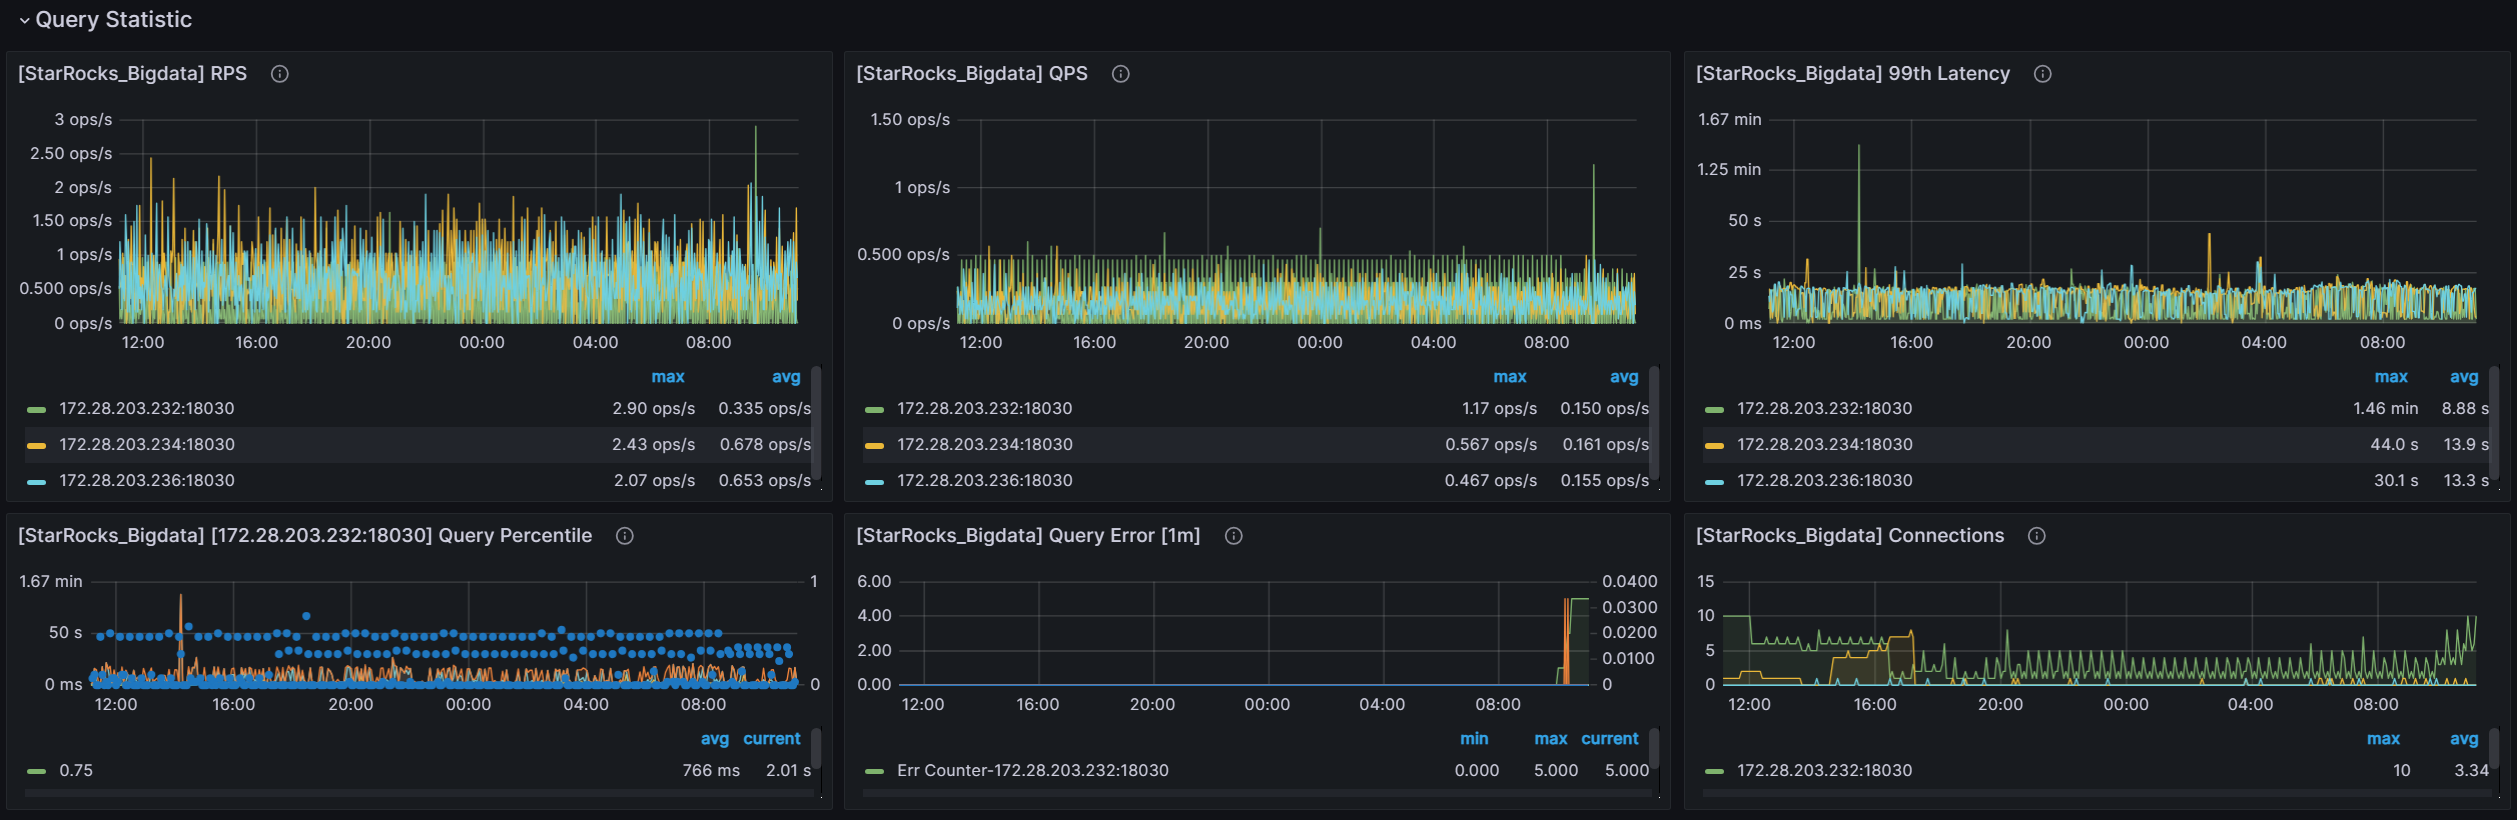Viewport: 2517px width, 820px height.
Task: Toggle the 0.75 percentile legend series
Action: click(76, 771)
